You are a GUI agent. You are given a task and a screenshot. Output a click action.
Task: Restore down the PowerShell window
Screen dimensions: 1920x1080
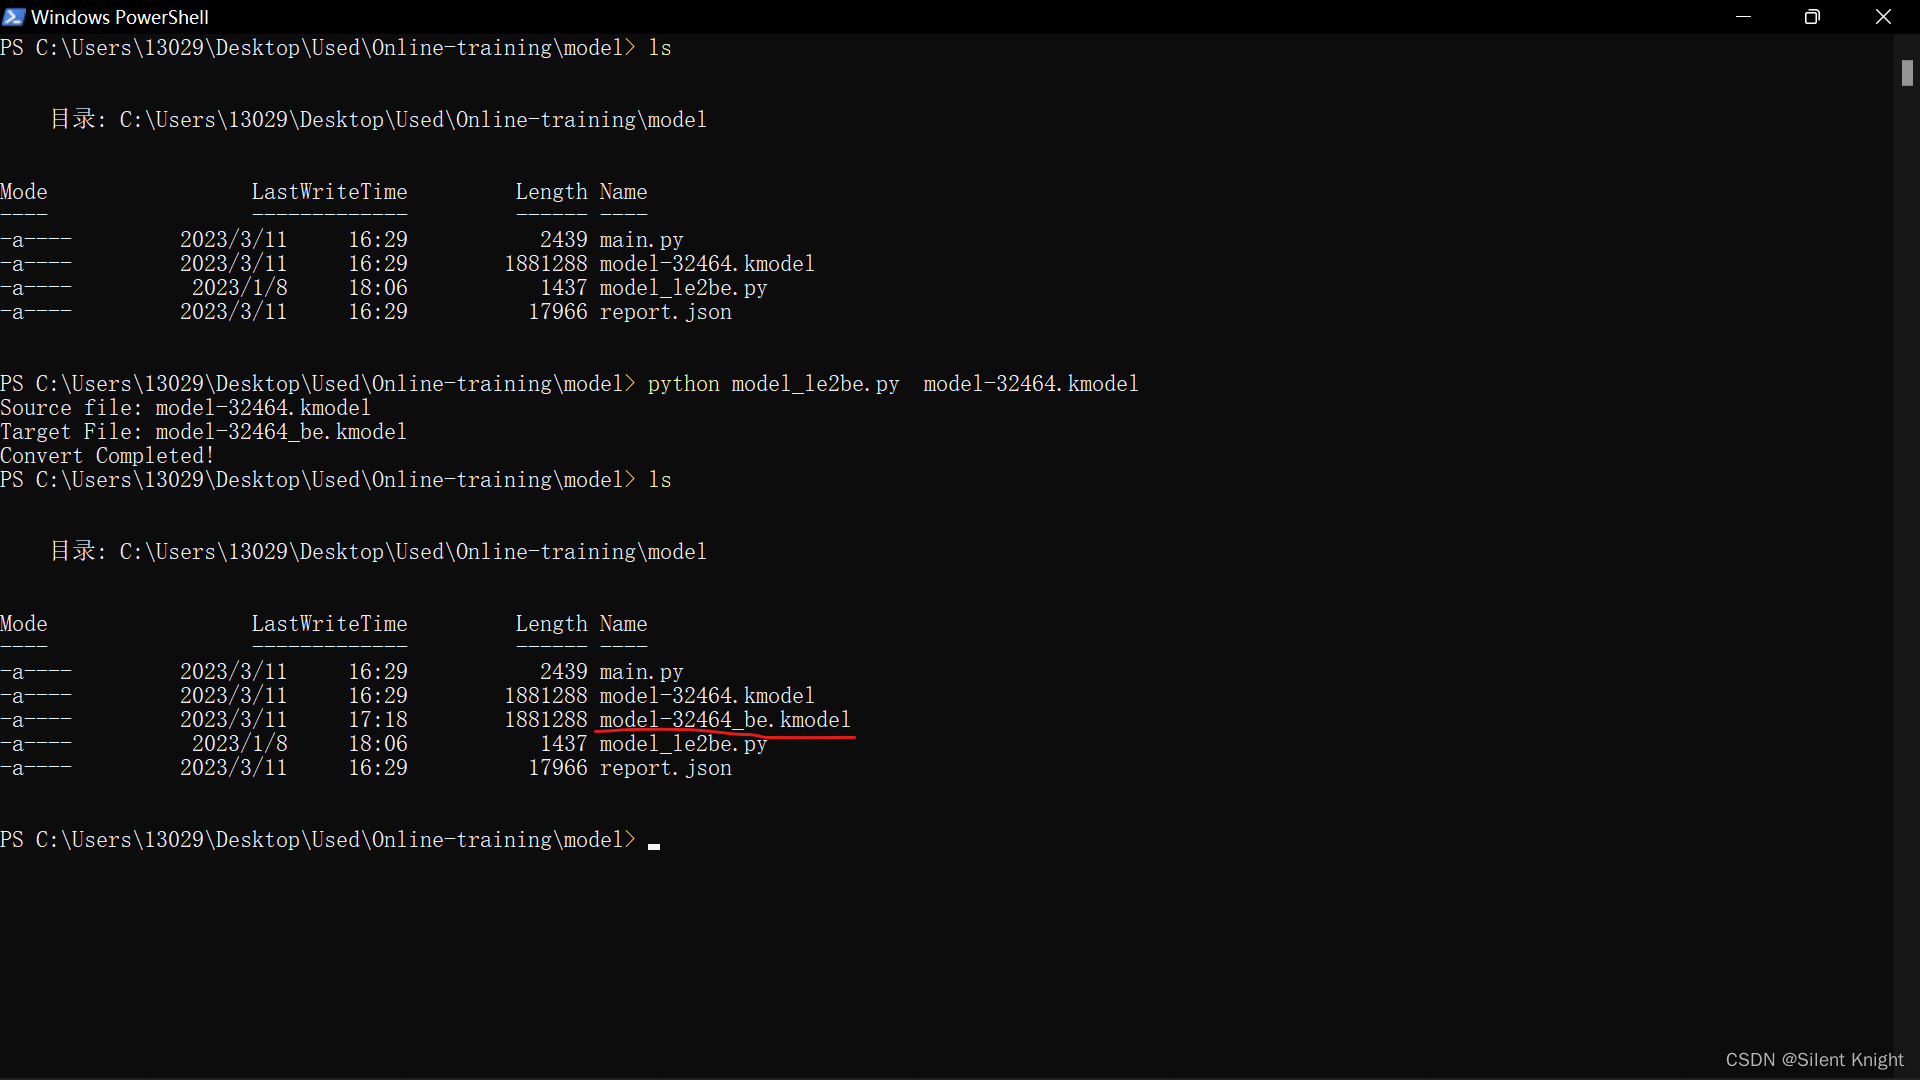click(1812, 17)
